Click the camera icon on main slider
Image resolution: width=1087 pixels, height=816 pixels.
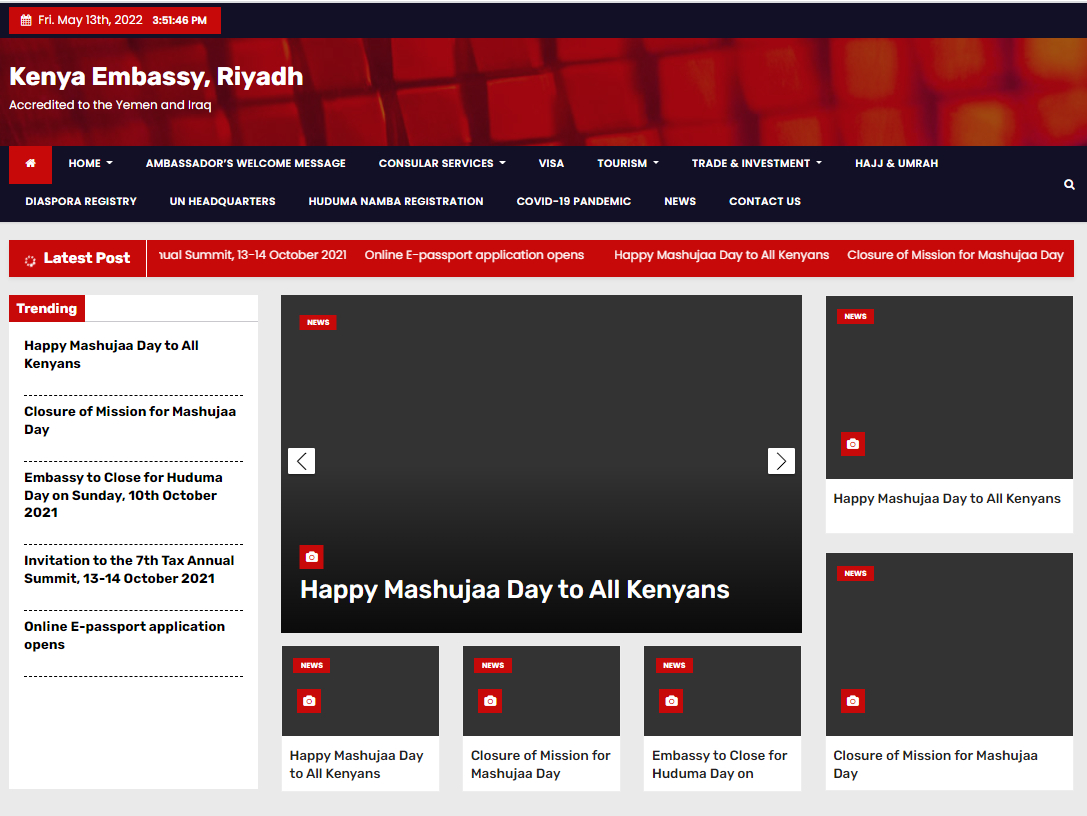[311, 557]
